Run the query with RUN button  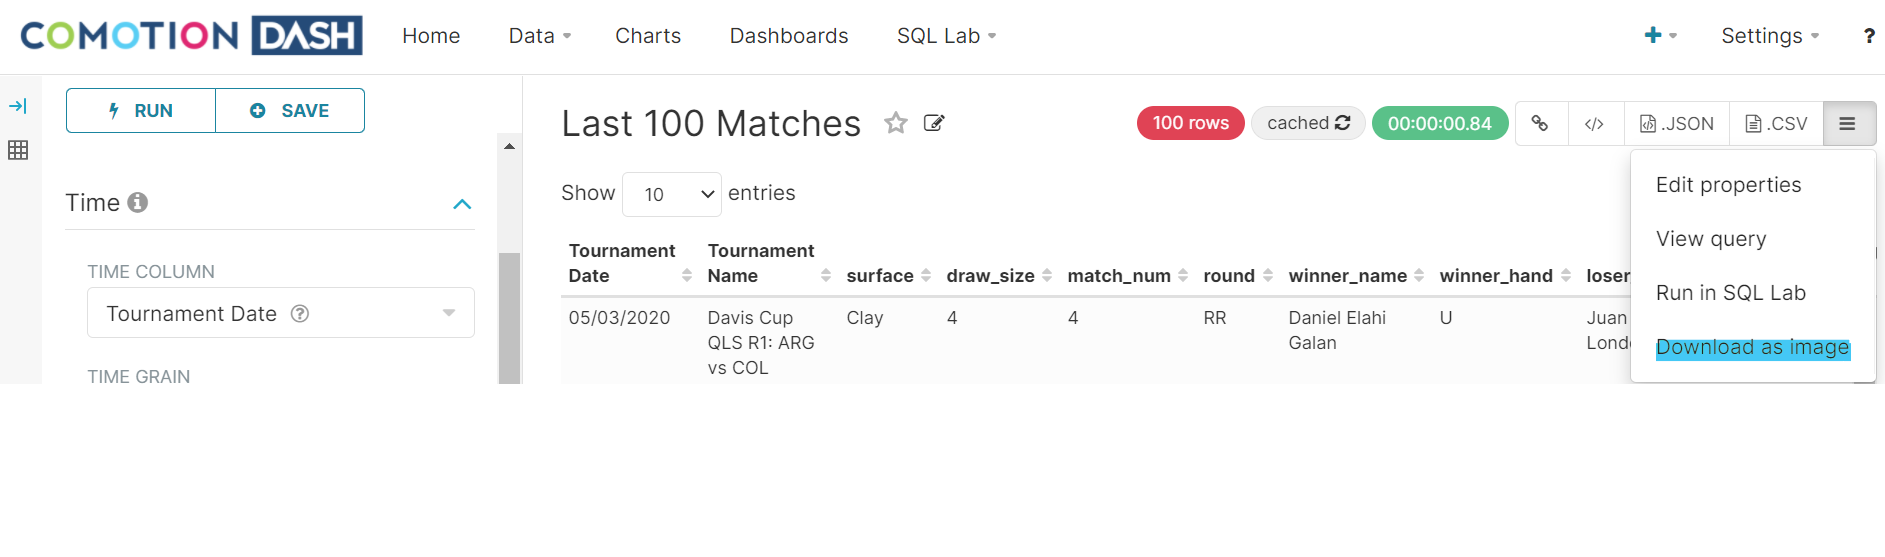click(x=141, y=110)
